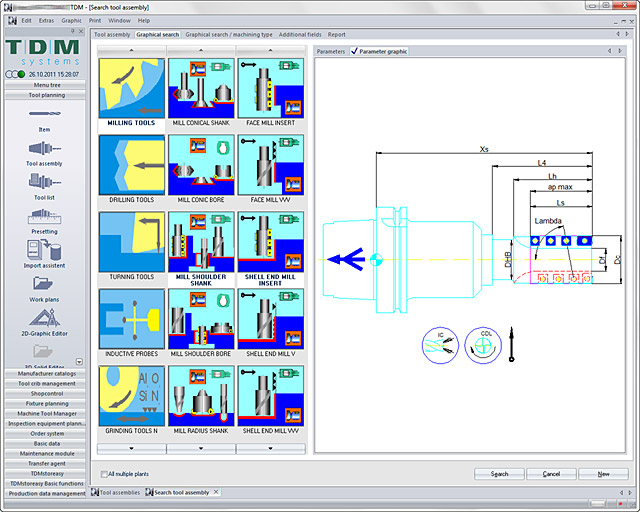
Task: Choose the MILL CONIC BORE tile
Action: pos(201,165)
